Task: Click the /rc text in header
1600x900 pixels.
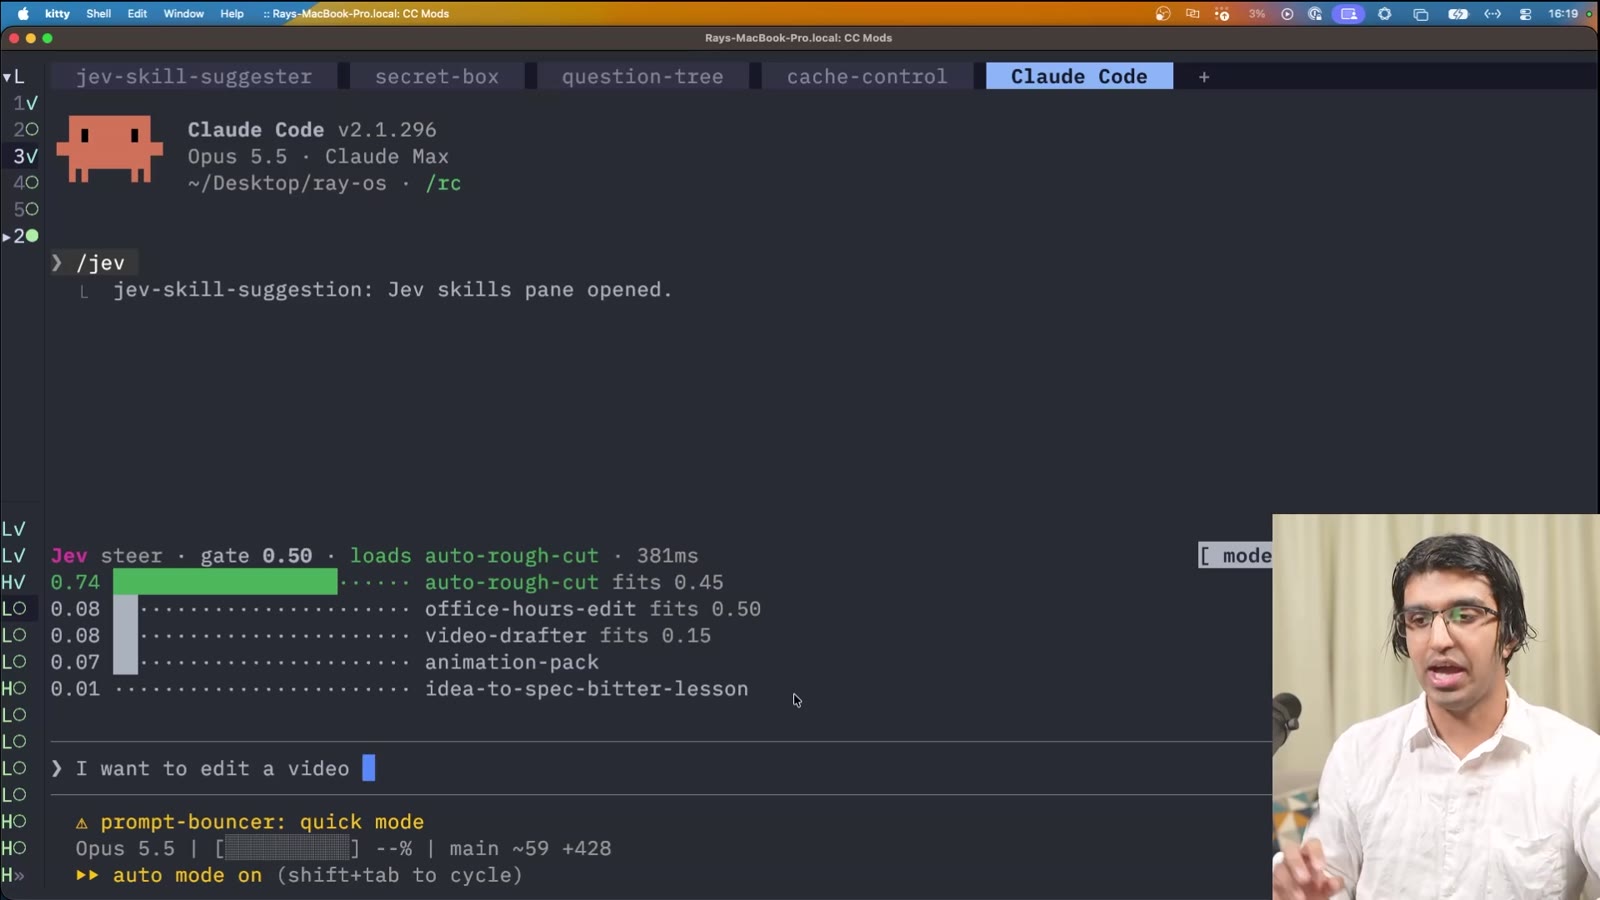Action: tap(443, 183)
